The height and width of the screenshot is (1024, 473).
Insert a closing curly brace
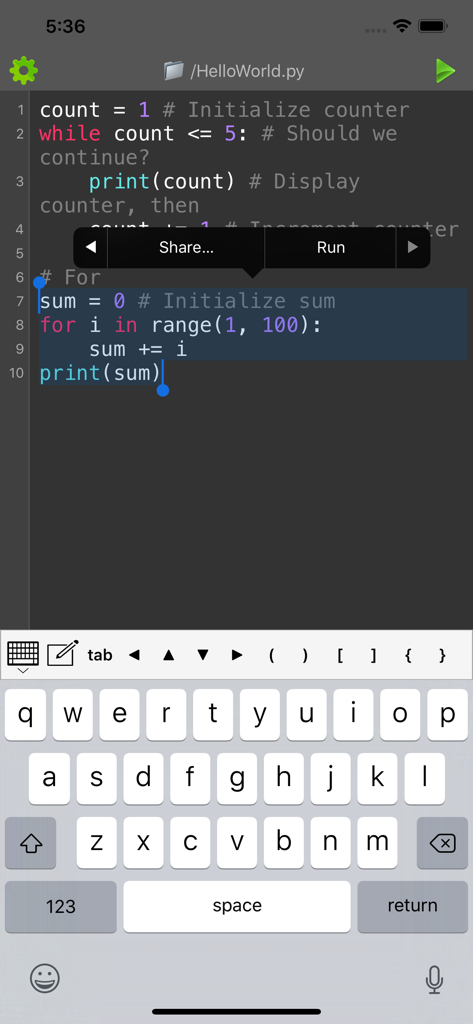442,655
